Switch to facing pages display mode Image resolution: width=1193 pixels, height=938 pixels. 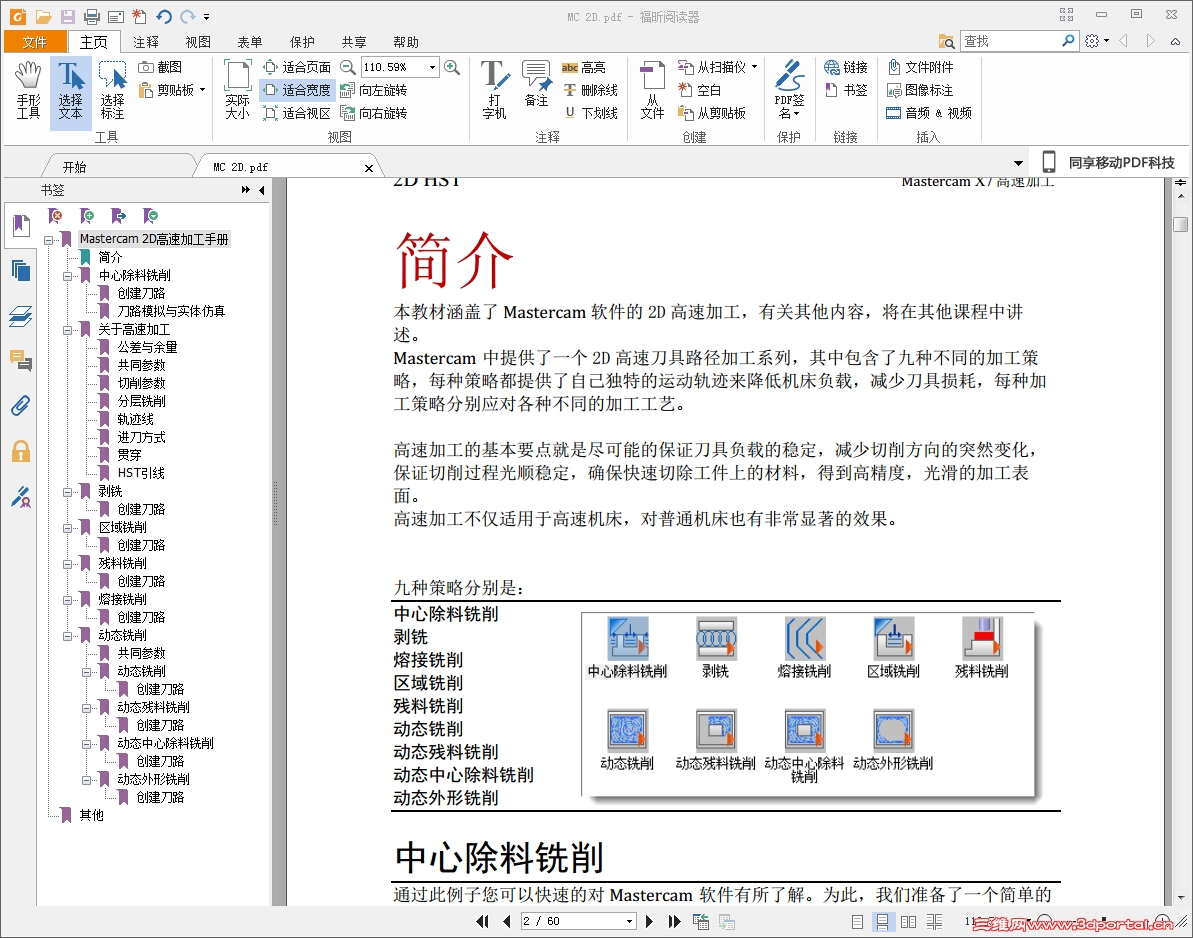point(908,921)
